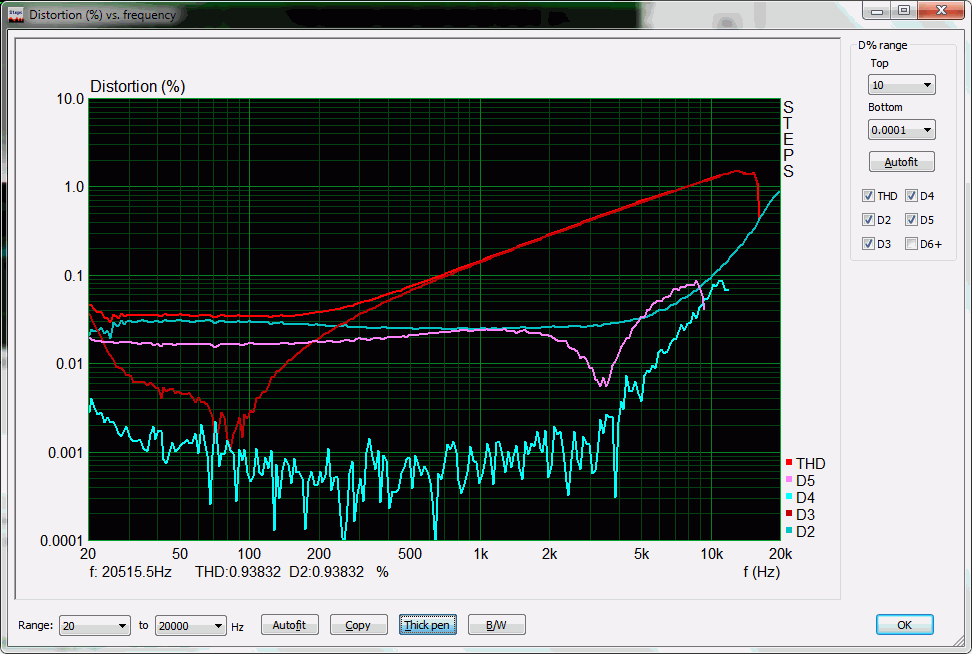The width and height of the screenshot is (972, 654).
Task: Uncheck the D5 harmonic checkbox
Action: click(x=911, y=220)
